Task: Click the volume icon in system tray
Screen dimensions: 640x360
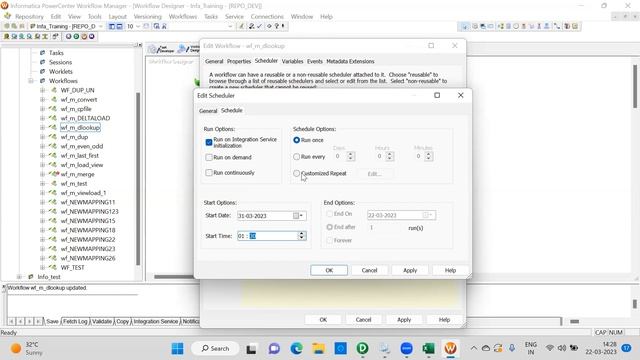Action: (x=562, y=348)
